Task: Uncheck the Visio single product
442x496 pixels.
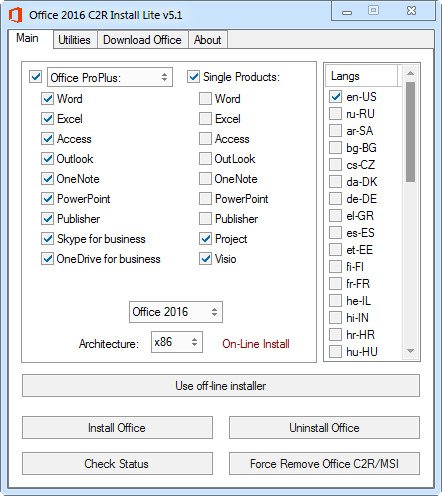Action: [x=205, y=259]
